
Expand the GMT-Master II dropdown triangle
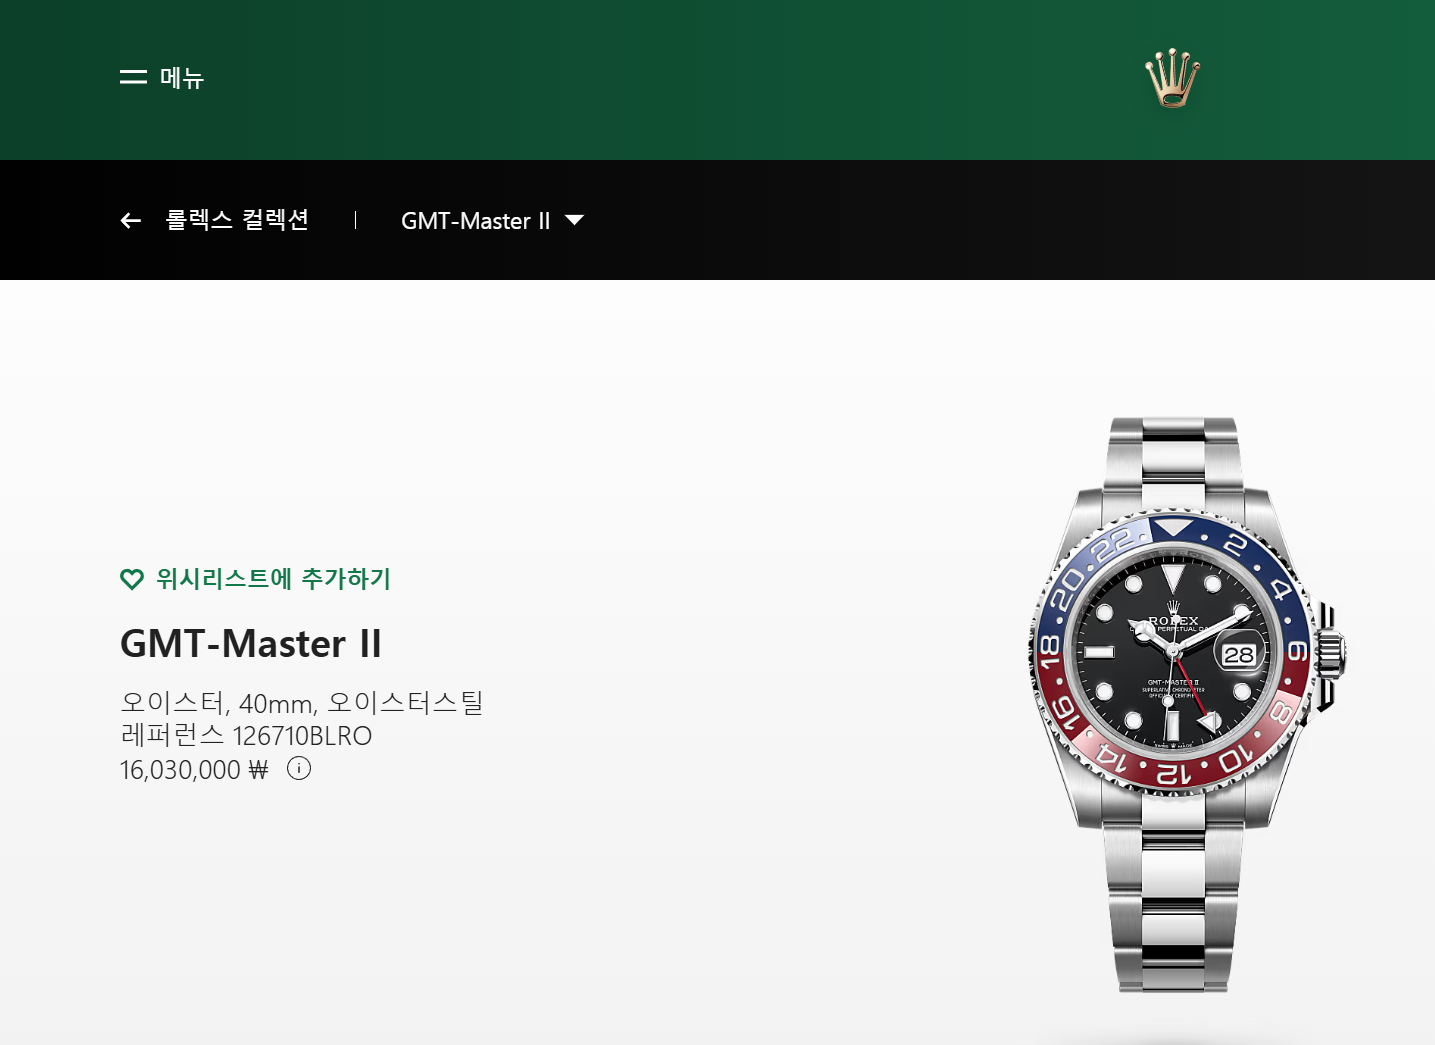pos(574,220)
